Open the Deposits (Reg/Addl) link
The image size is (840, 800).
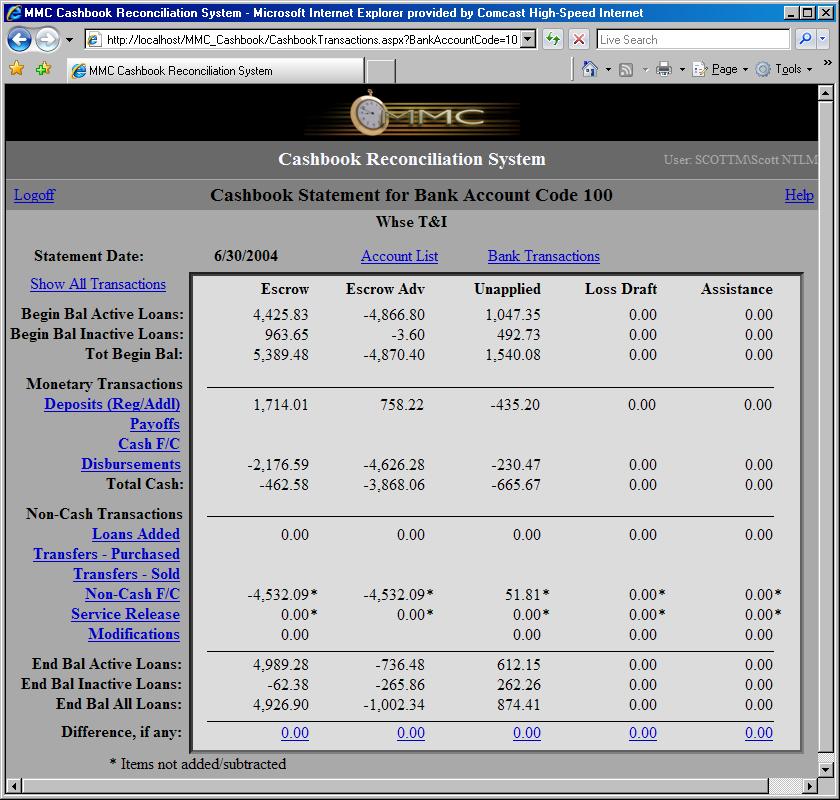click(112, 404)
